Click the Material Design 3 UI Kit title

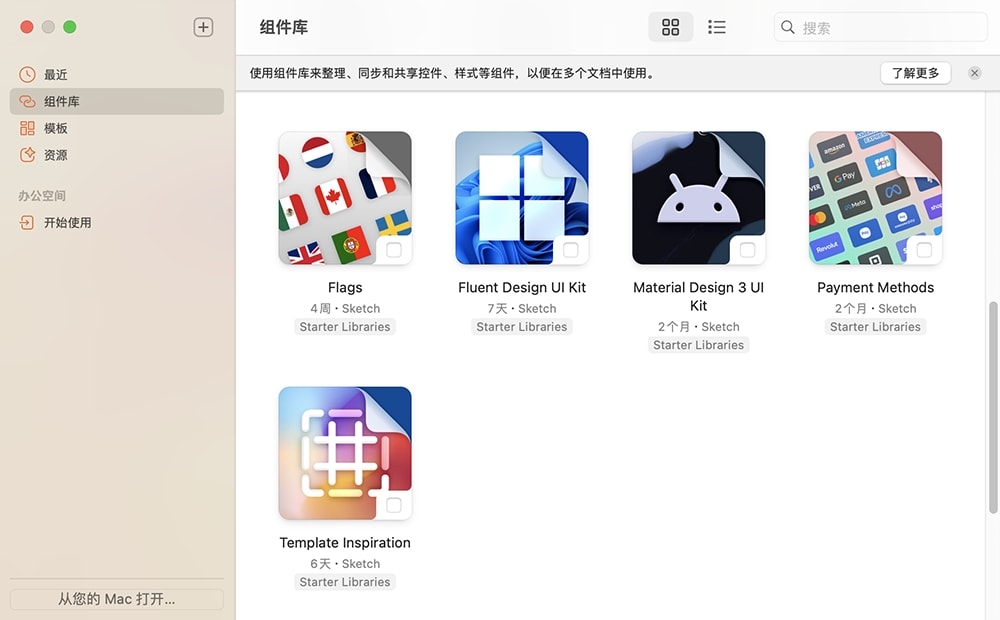point(698,297)
